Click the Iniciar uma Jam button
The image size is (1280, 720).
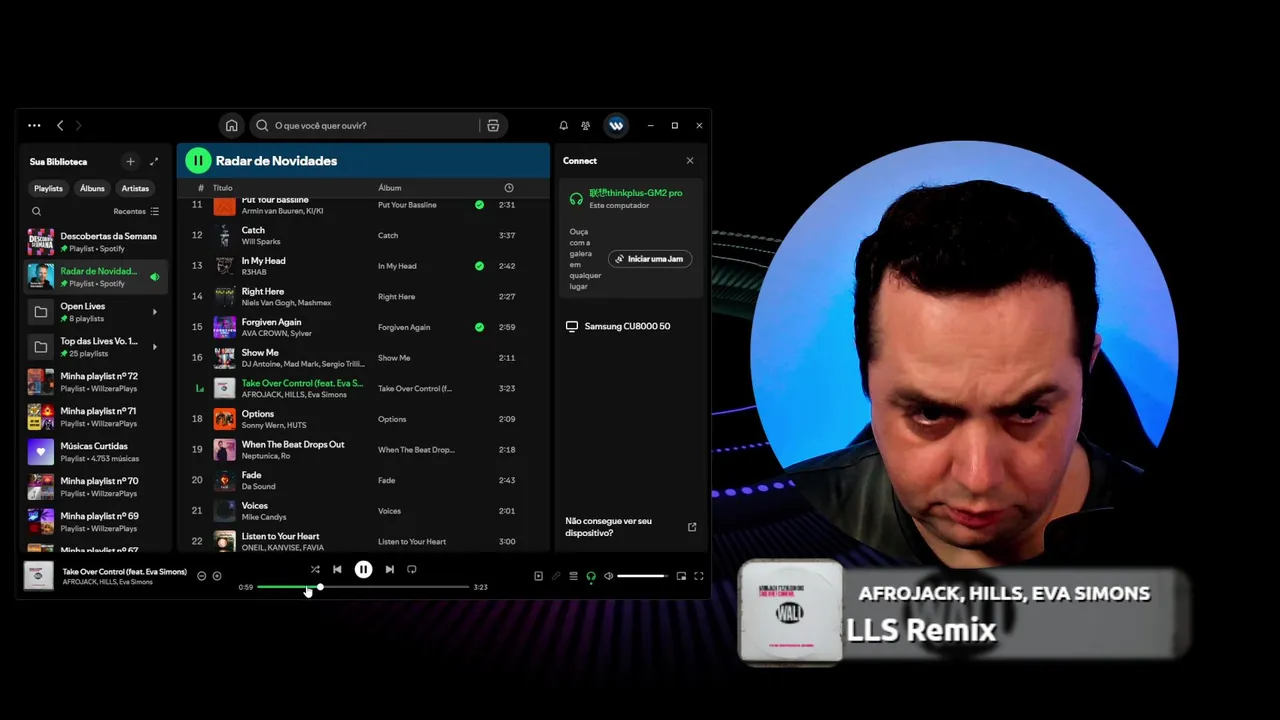click(x=650, y=258)
